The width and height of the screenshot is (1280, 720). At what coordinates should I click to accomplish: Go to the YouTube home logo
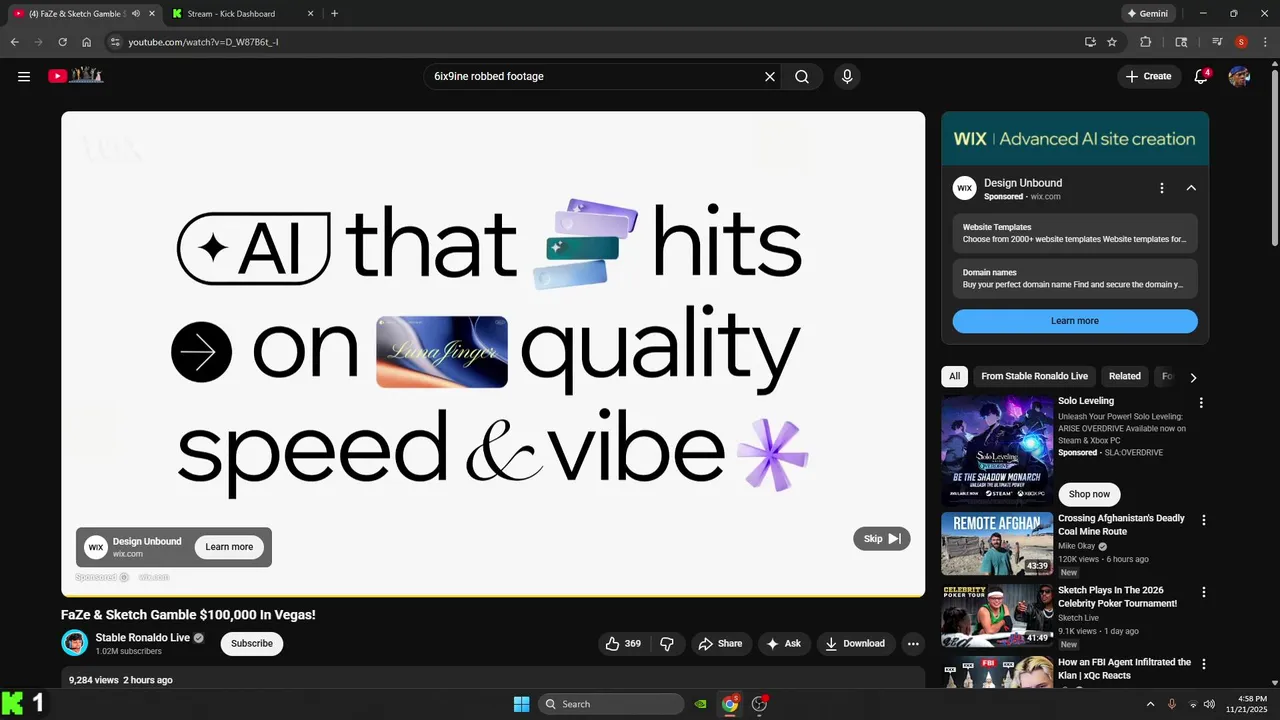tap(76, 76)
